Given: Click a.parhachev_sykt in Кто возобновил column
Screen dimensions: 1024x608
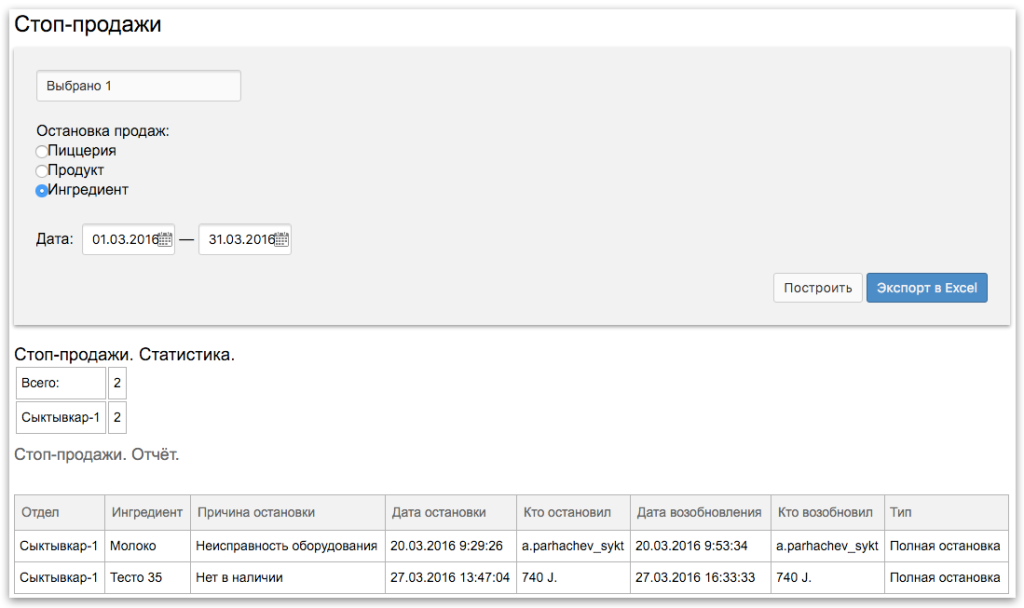Looking at the screenshot, I should (827, 546).
